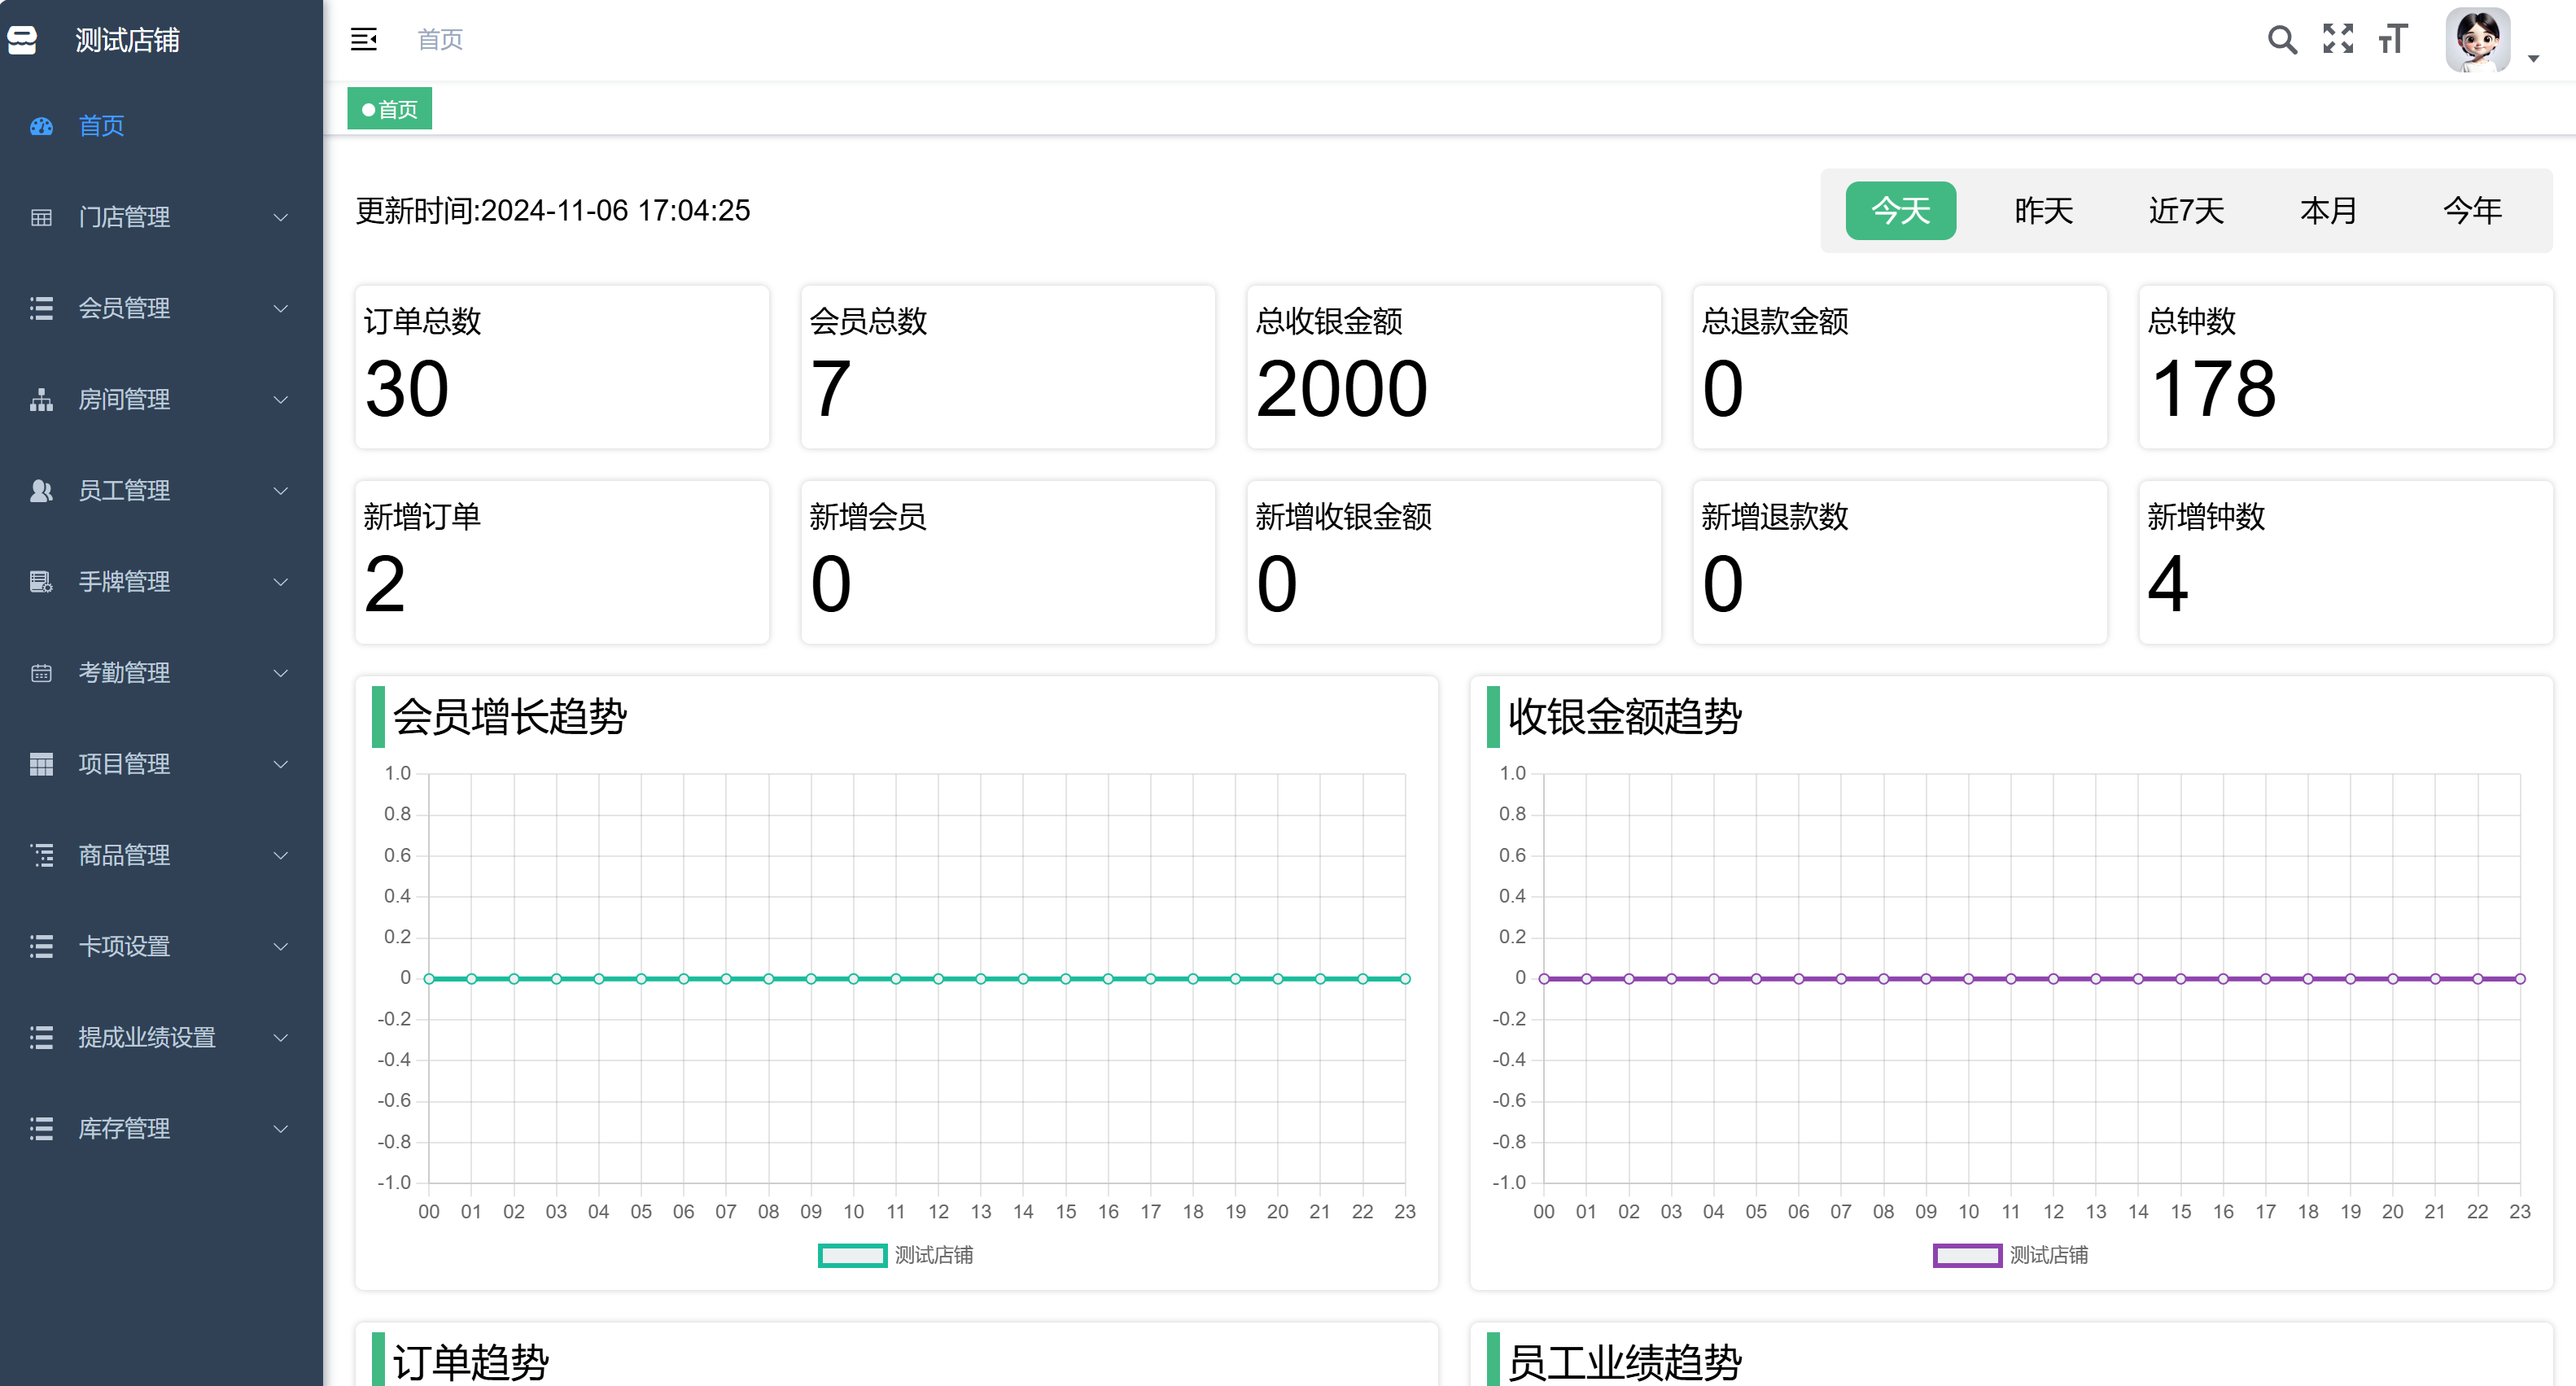
Task: Click the 项目管理 grid icon
Action: (41, 764)
